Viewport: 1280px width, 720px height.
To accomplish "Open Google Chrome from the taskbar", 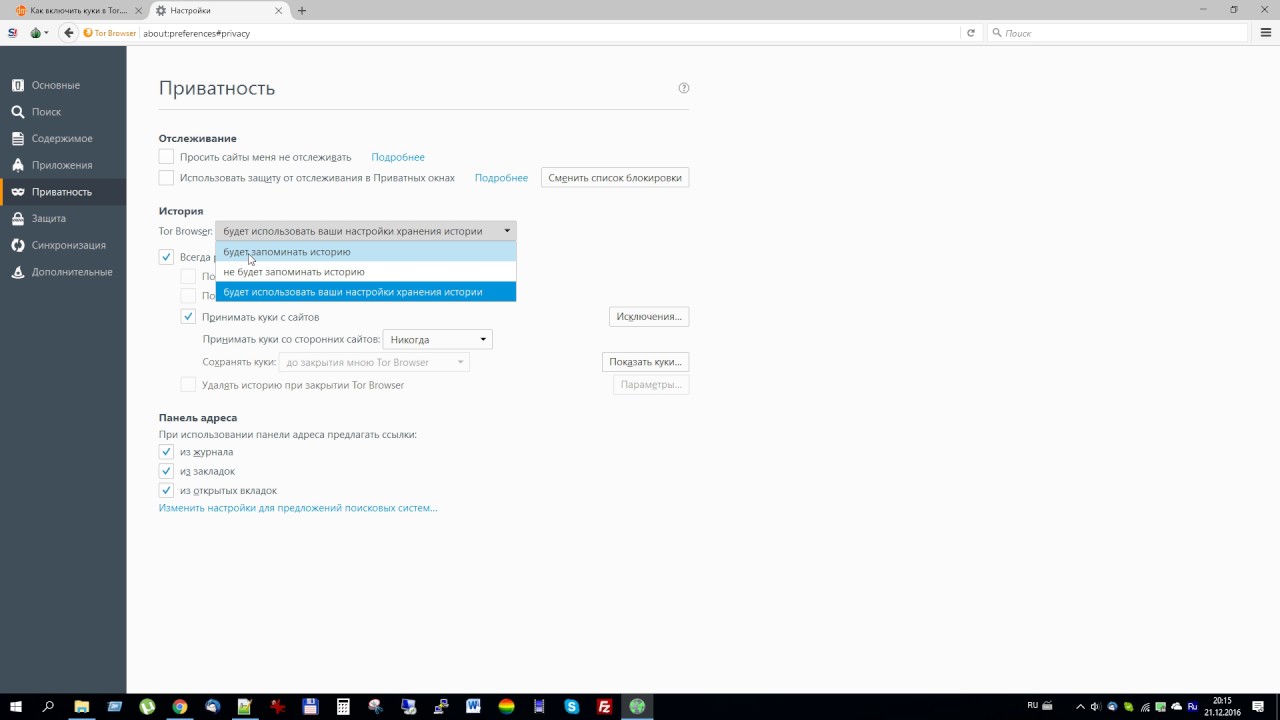I will click(180, 707).
